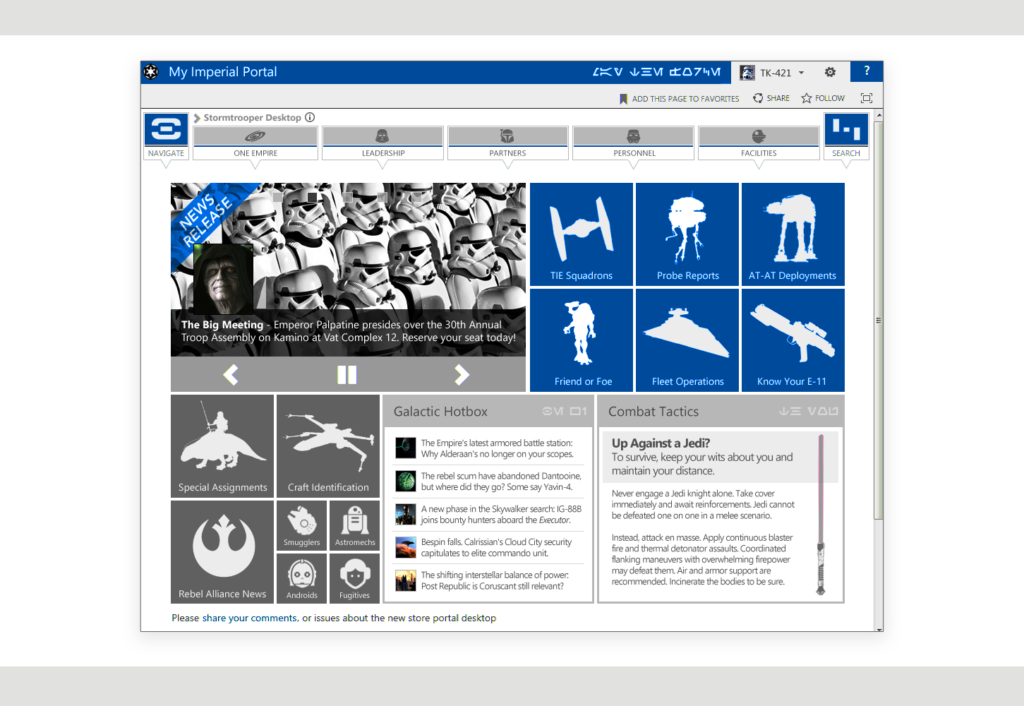Pause the news slideshow
The width and height of the screenshot is (1024, 706).
pos(347,374)
